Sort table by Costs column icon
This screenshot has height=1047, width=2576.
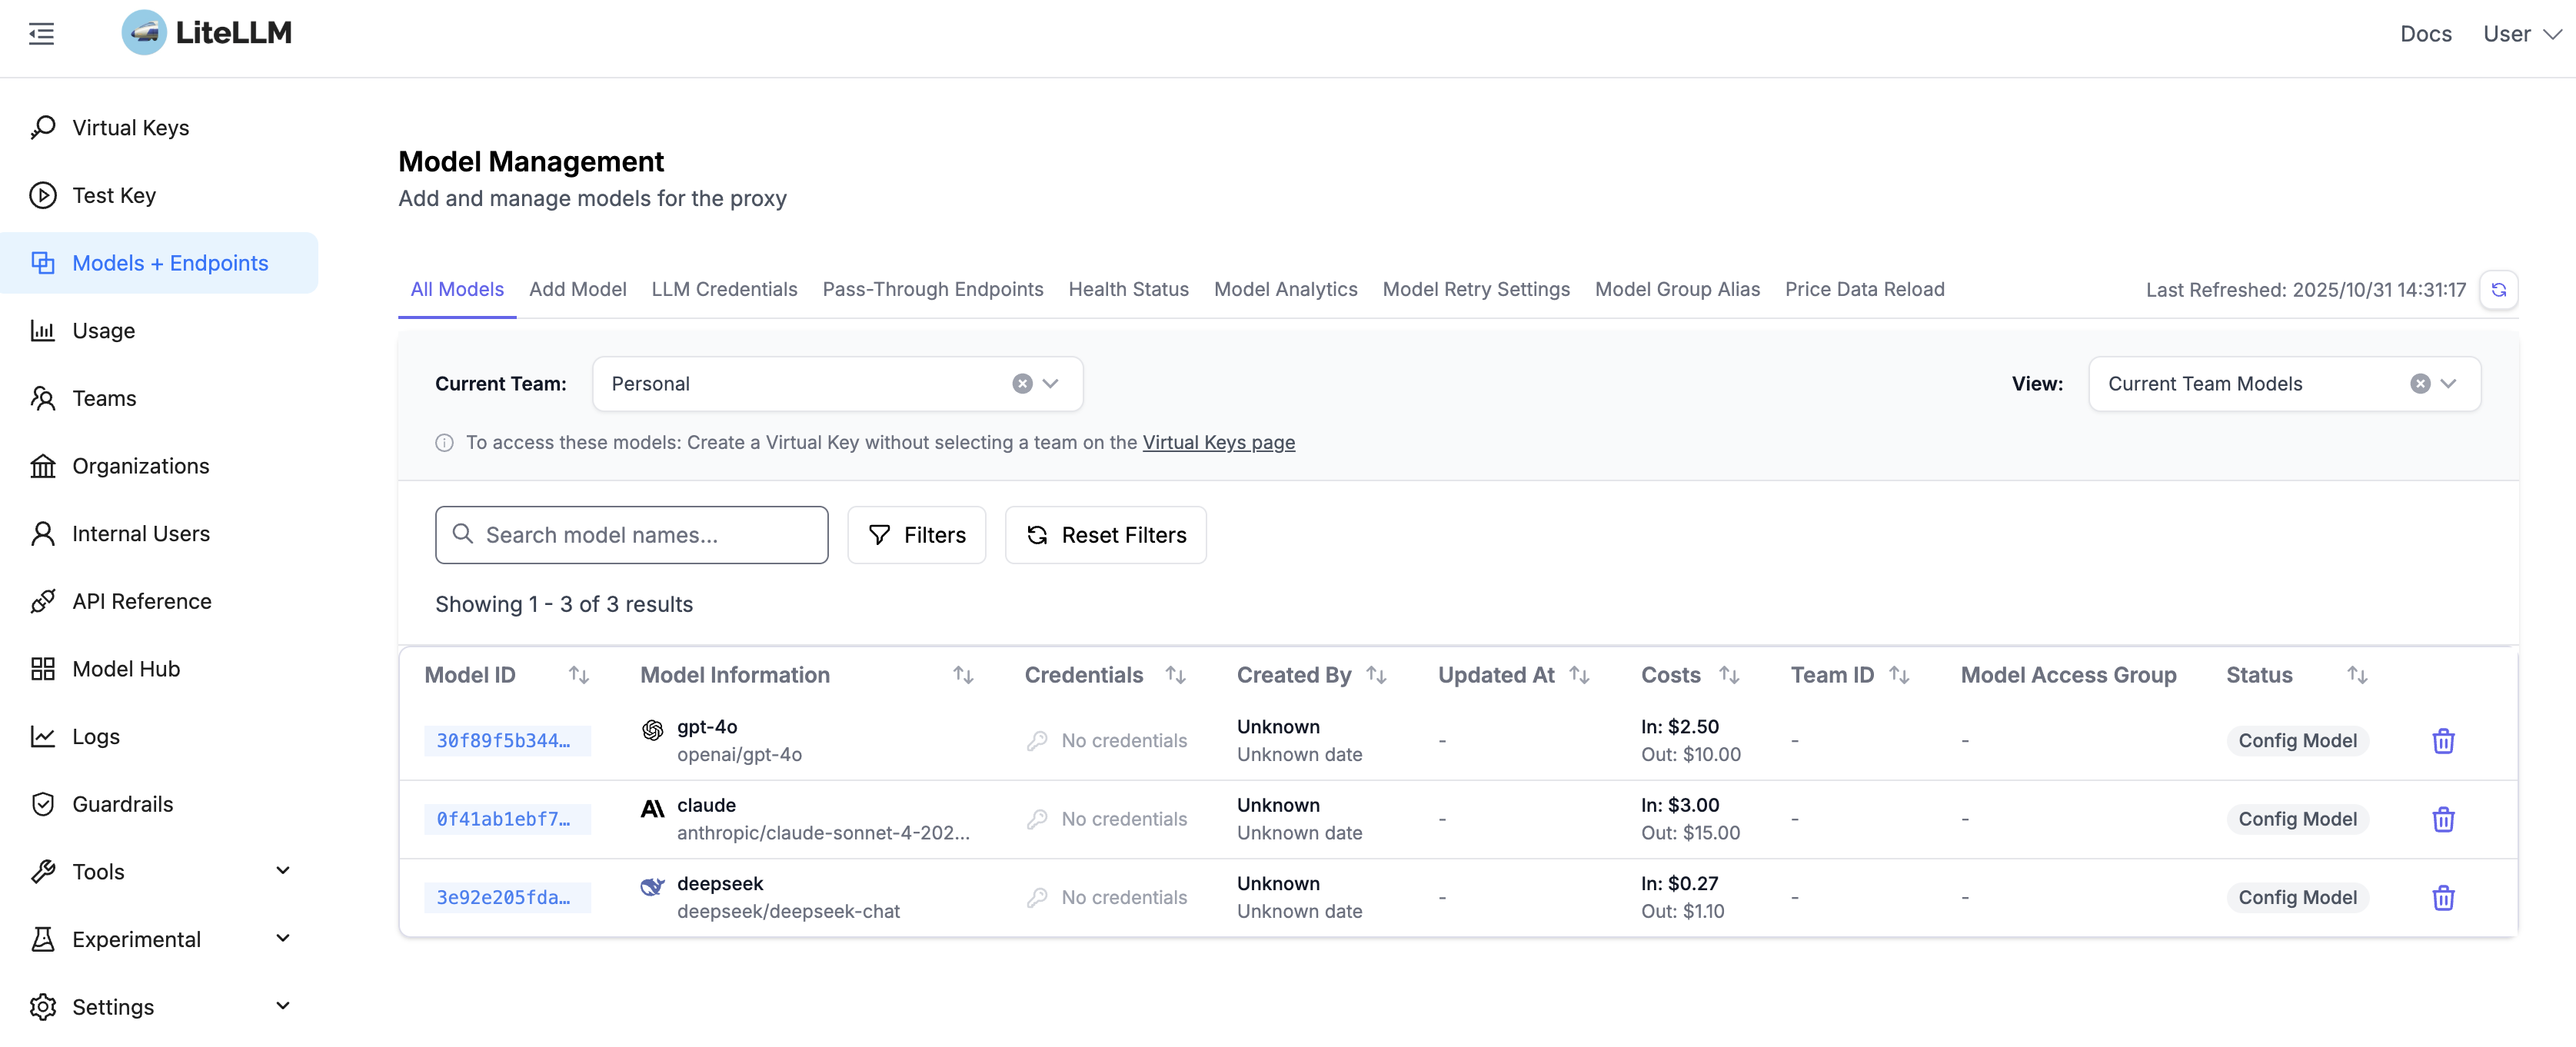[x=1728, y=675]
